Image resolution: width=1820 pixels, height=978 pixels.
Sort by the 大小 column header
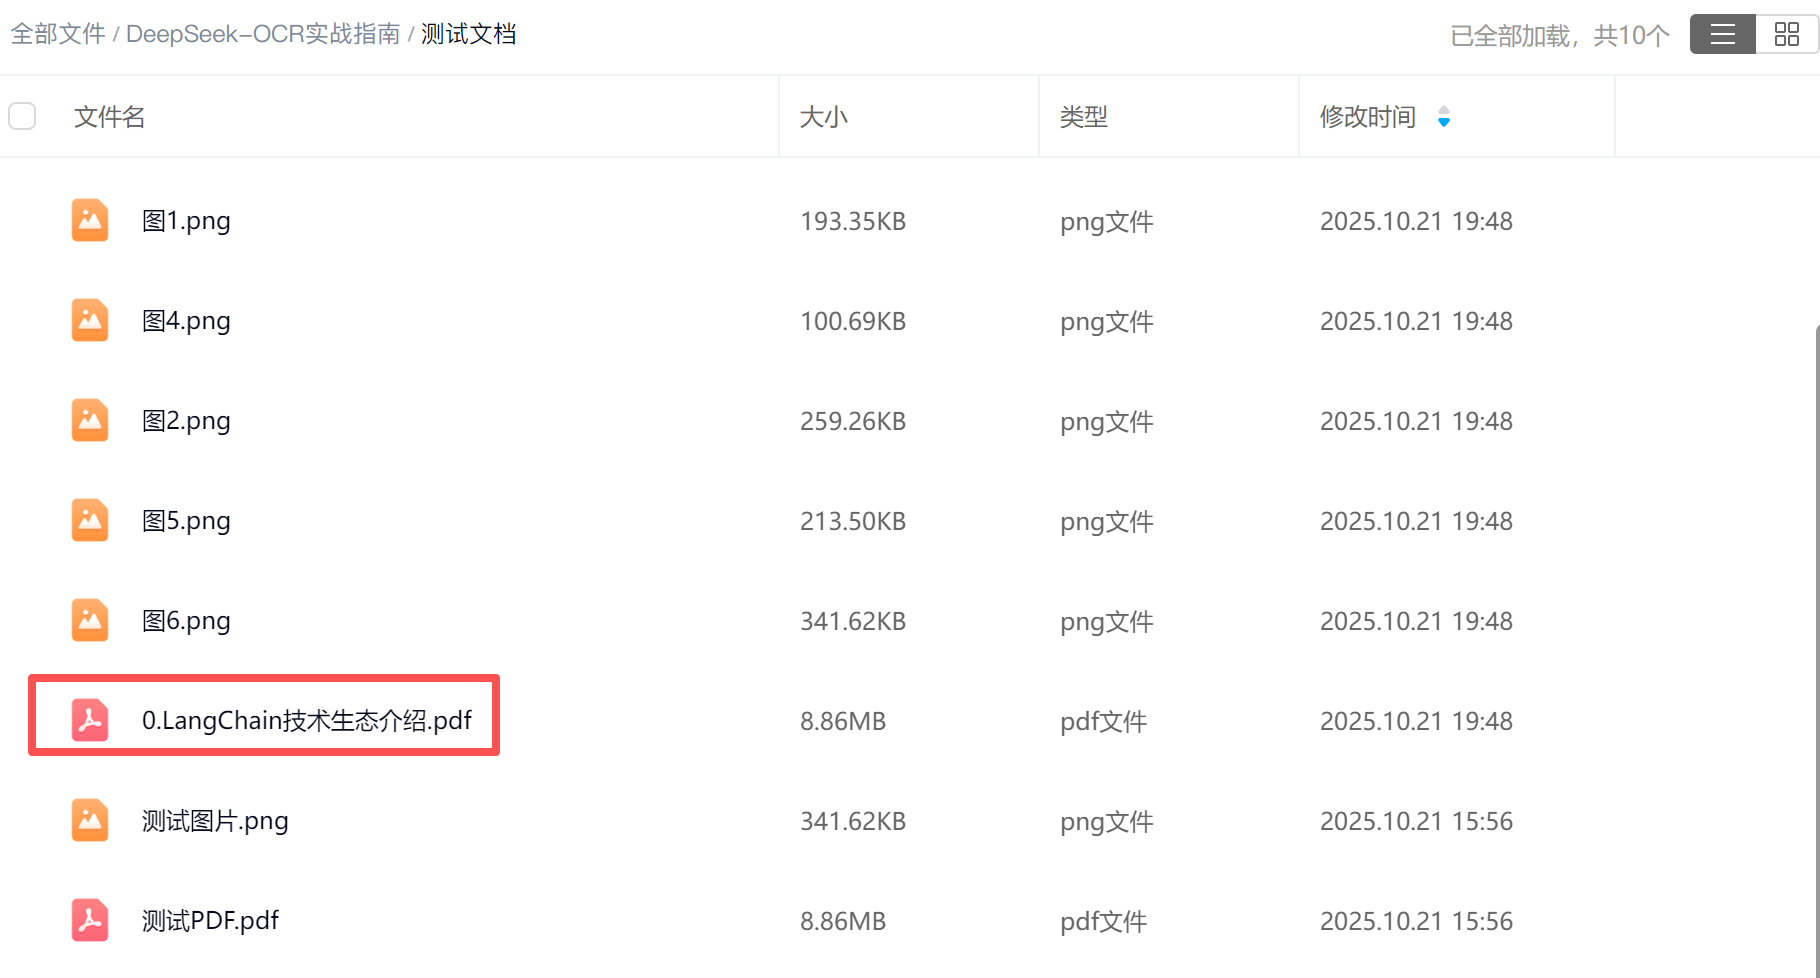pos(824,117)
